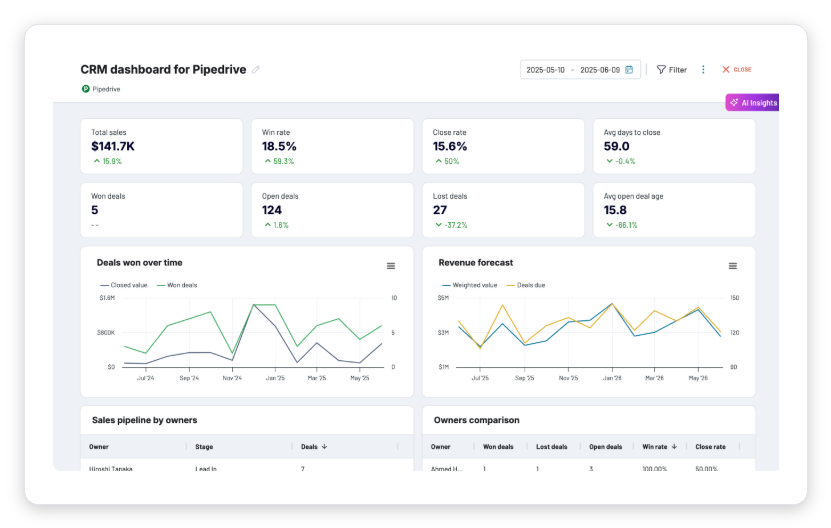Click the Open deals column header

[x=606, y=447]
